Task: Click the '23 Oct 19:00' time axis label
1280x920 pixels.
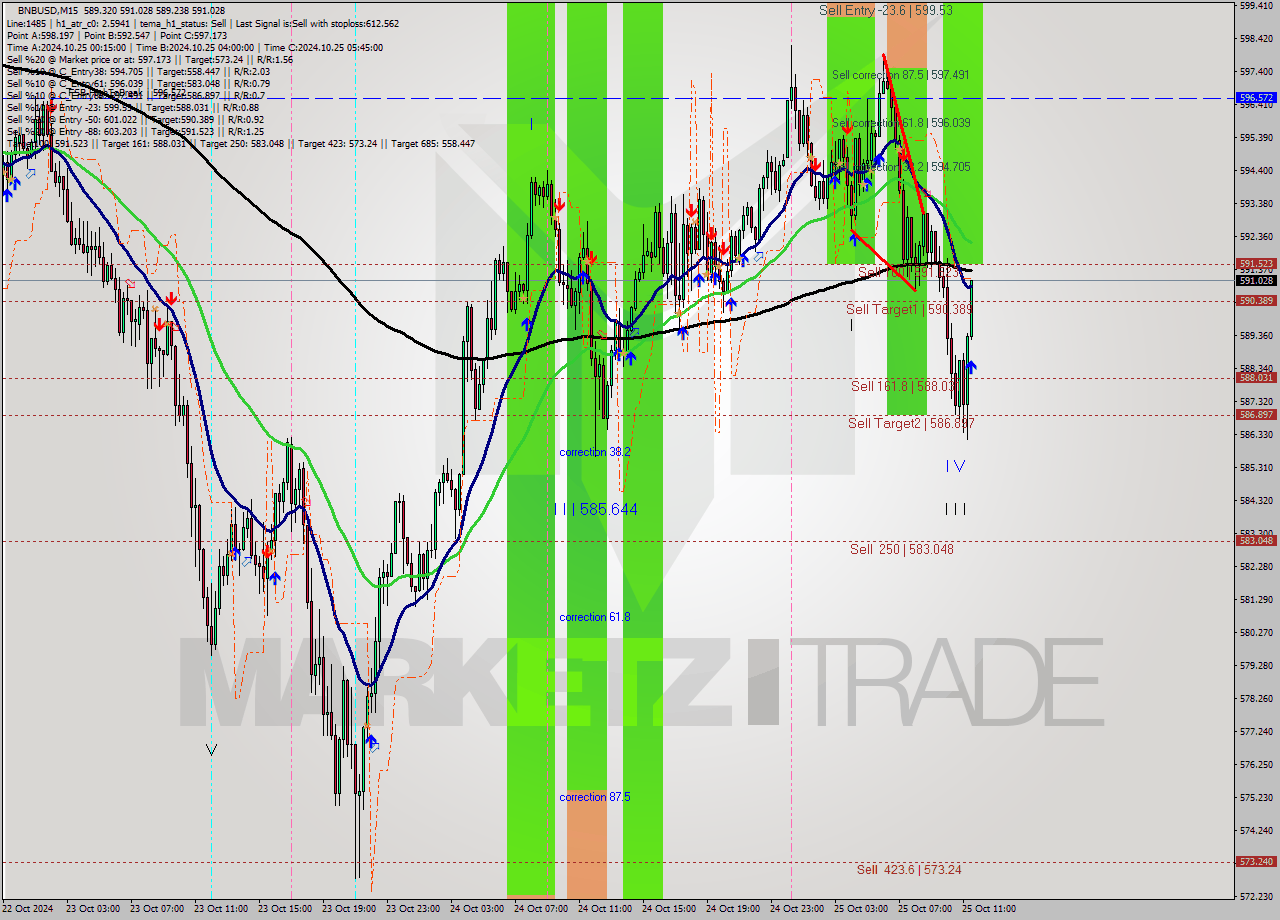Action: tap(347, 909)
